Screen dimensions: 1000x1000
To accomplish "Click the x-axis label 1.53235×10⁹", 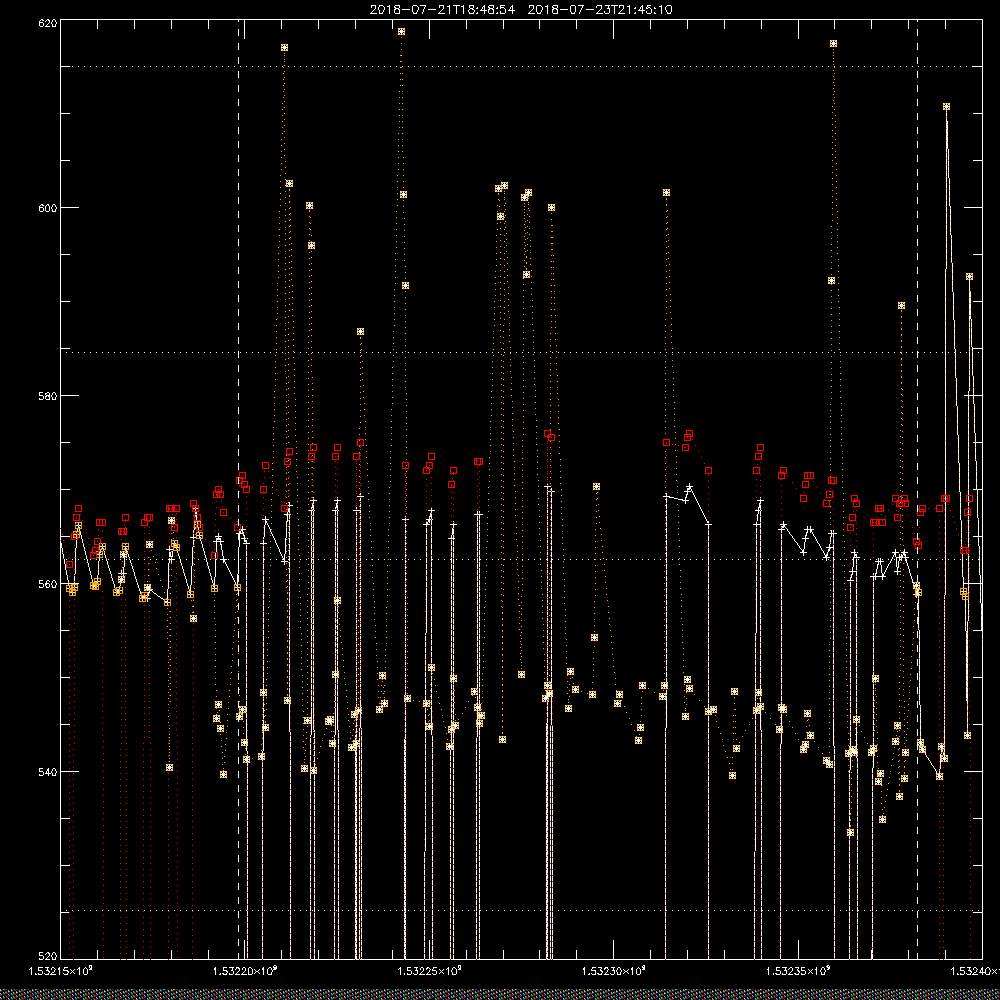I will (798, 971).
